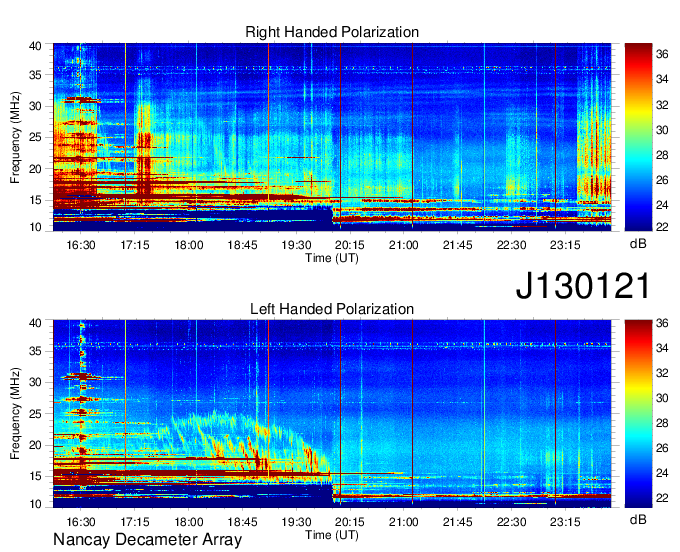Click the 40 MHz frequency tick of the Right Handed plot

pyautogui.click(x=36, y=46)
